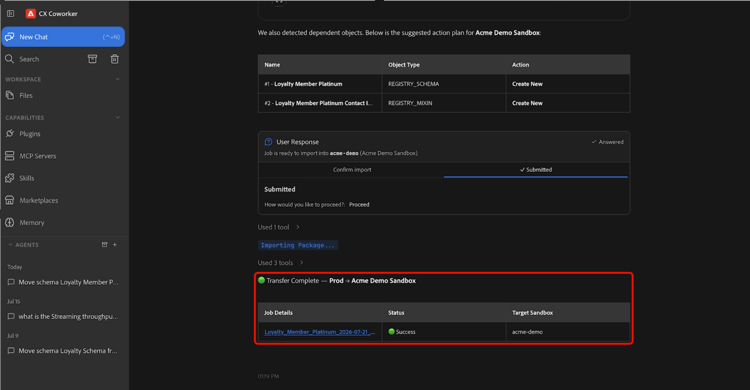Open chat 'Move schema Loyalty Member P...'
This screenshot has height=390, width=750.
[x=63, y=282]
